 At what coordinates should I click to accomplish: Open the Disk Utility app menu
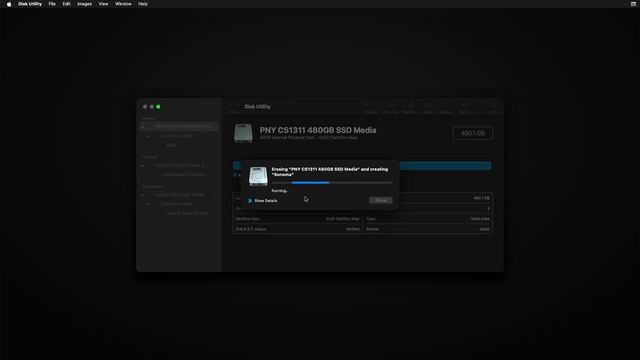tap(30, 4)
